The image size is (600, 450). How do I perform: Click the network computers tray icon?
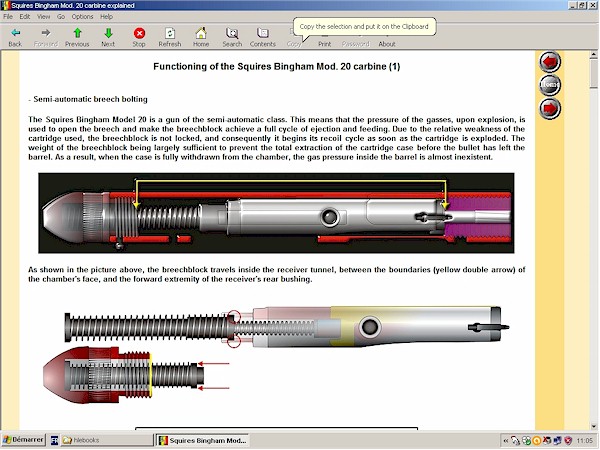(x=557, y=441)
